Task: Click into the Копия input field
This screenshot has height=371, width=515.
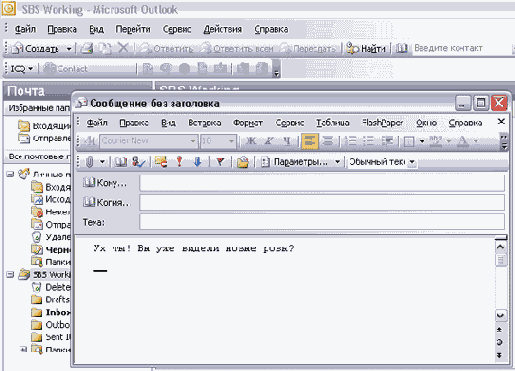Action: 322,202
